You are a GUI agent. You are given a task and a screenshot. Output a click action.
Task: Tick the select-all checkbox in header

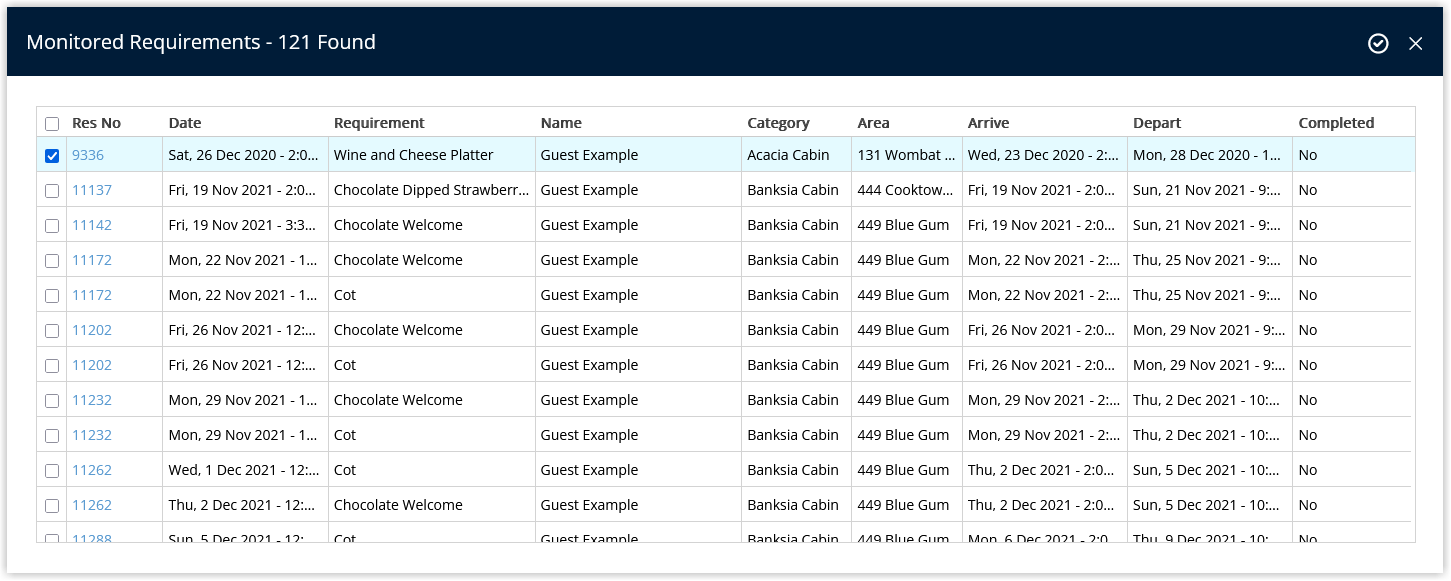52,124
